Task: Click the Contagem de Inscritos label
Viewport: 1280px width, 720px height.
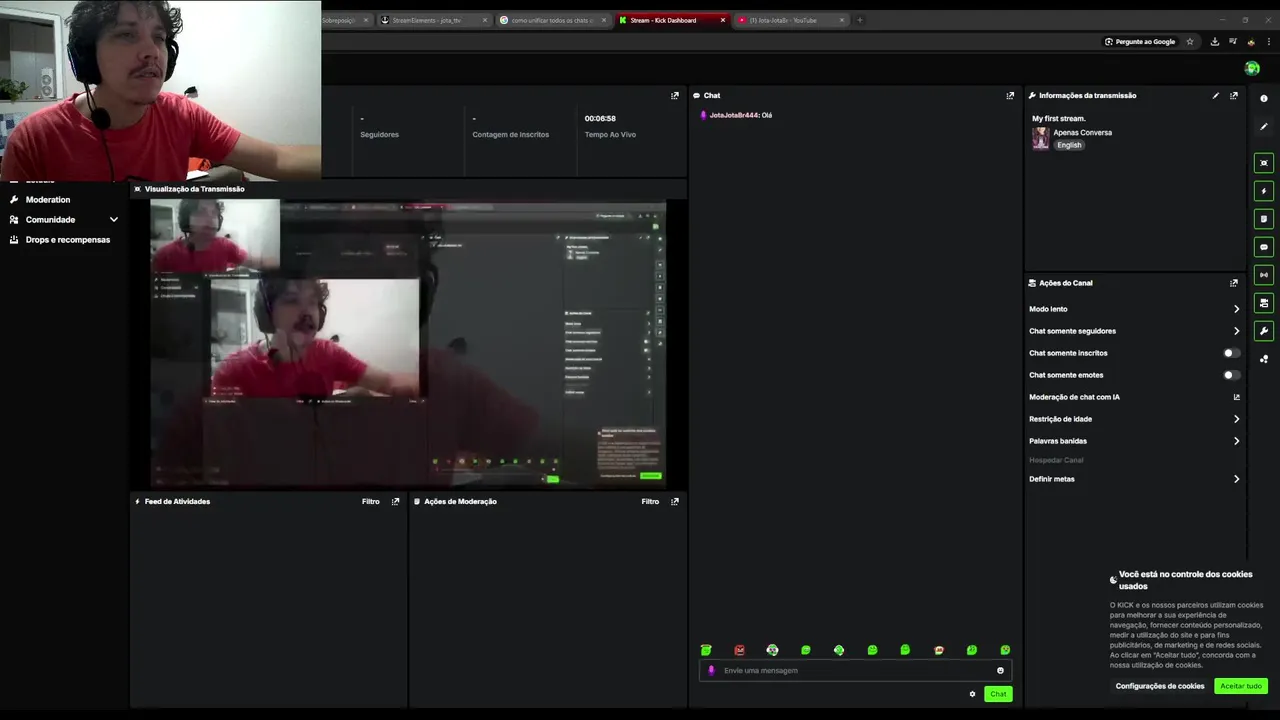Action: click(x=511, y=135)
